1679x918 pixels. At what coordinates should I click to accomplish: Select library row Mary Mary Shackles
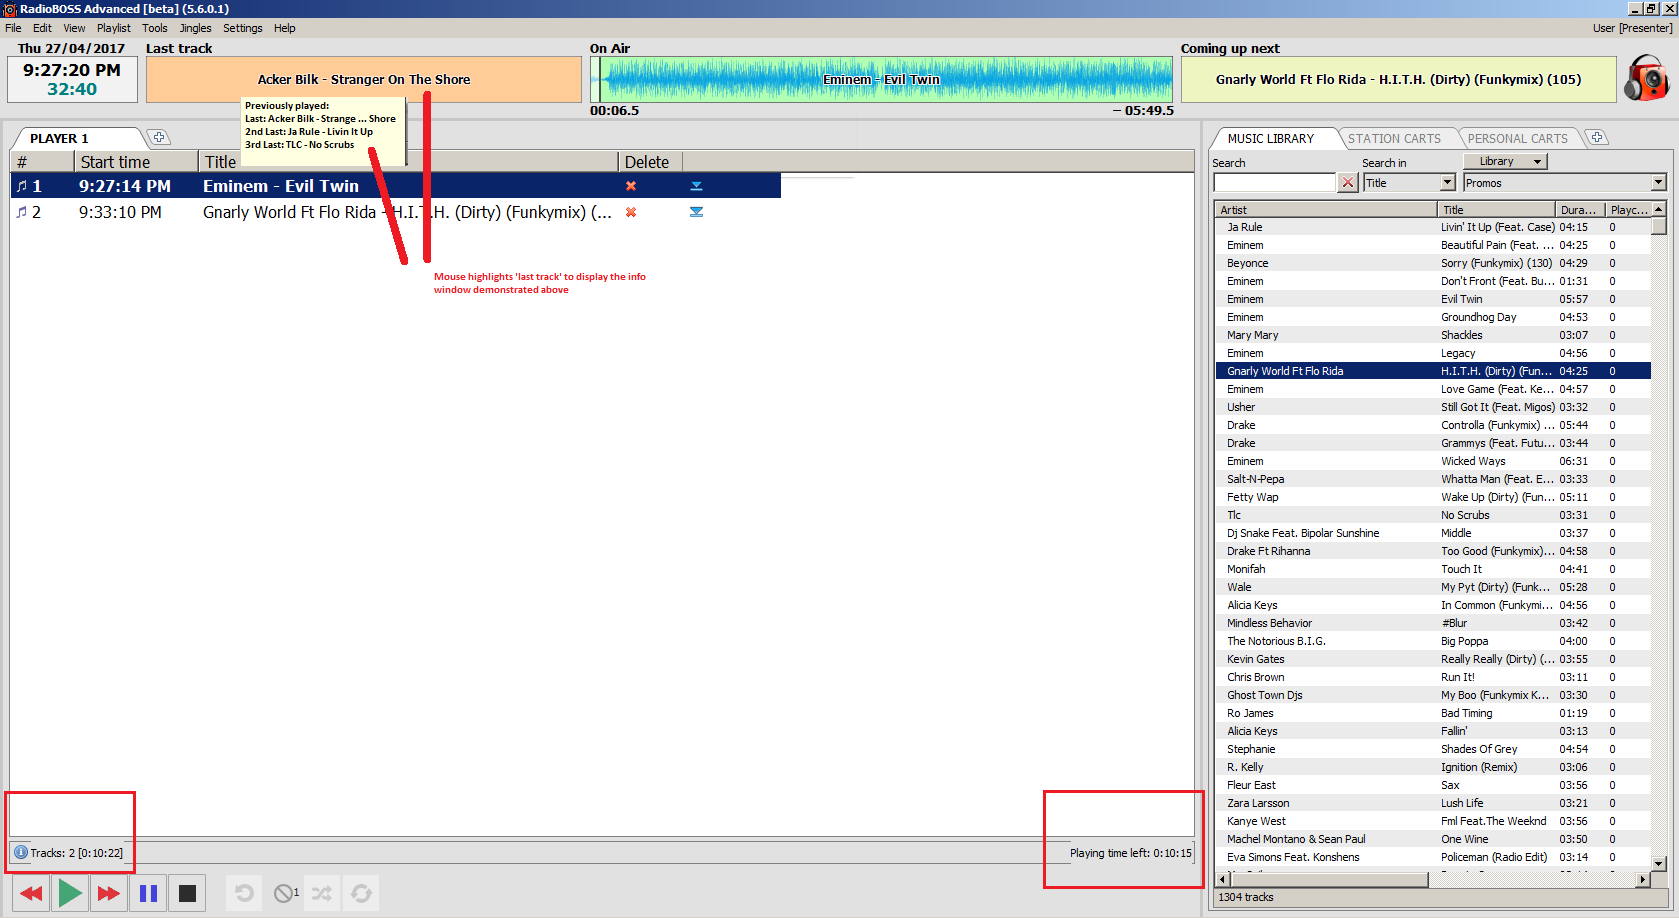(x=1433, y=335)
